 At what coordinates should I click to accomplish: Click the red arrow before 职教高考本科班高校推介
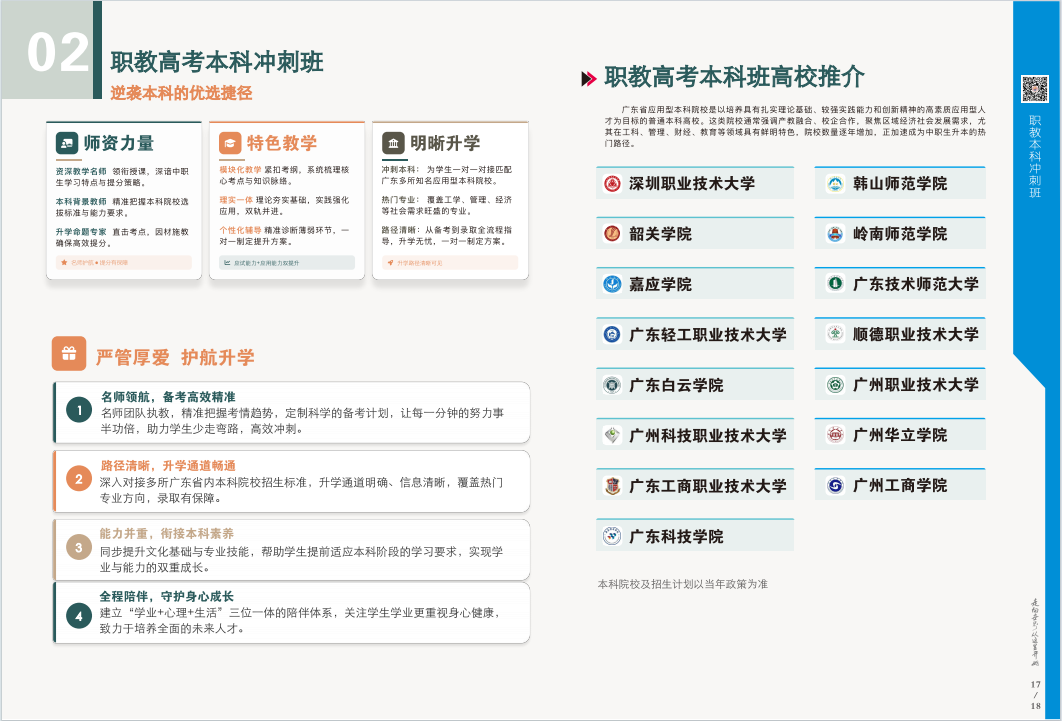click(x=589, y=78)
